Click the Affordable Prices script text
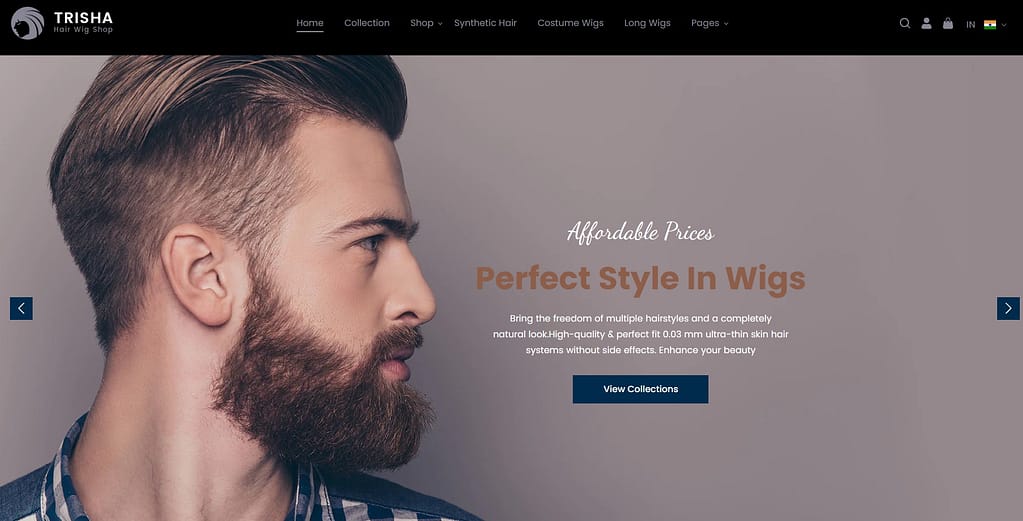Viewport: 1023px width, 521px height. tap(640, 232)
